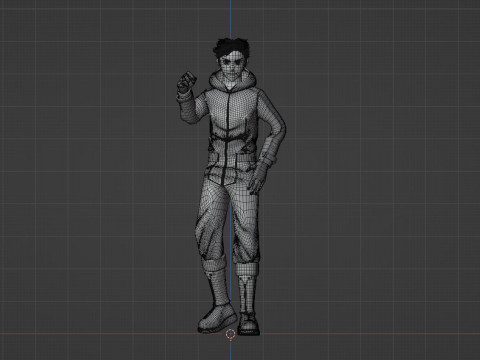Click the 3D cursor at the world origin
The width and height of the screenshot is (480, 360).
[x=230, y=334]
